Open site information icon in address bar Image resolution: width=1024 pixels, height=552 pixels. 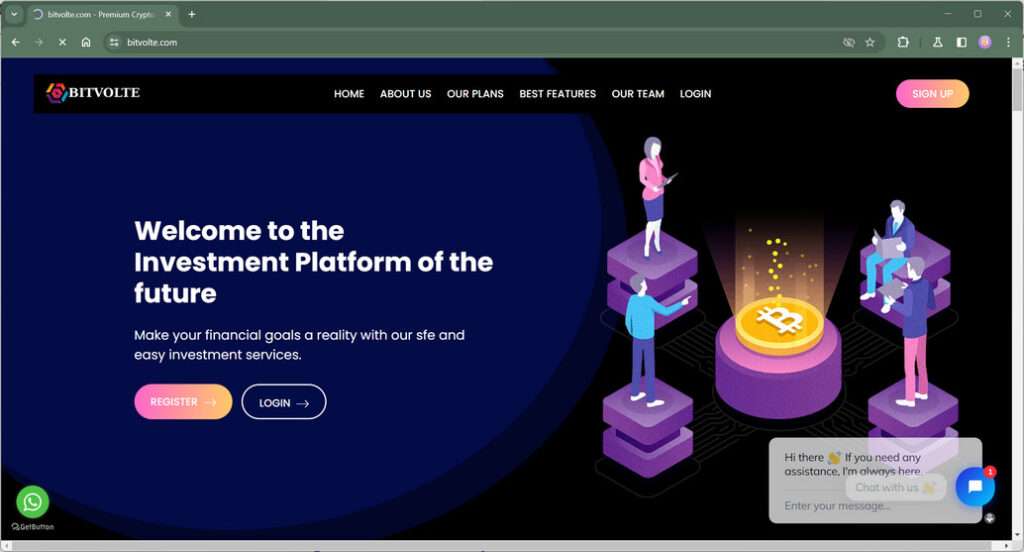[114, 42]
